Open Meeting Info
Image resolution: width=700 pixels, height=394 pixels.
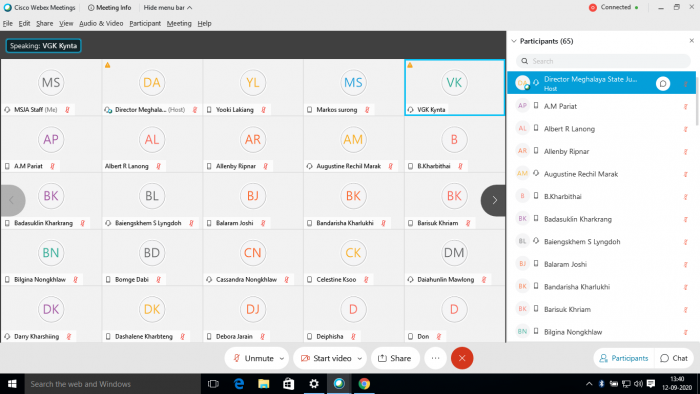(109, 8)
